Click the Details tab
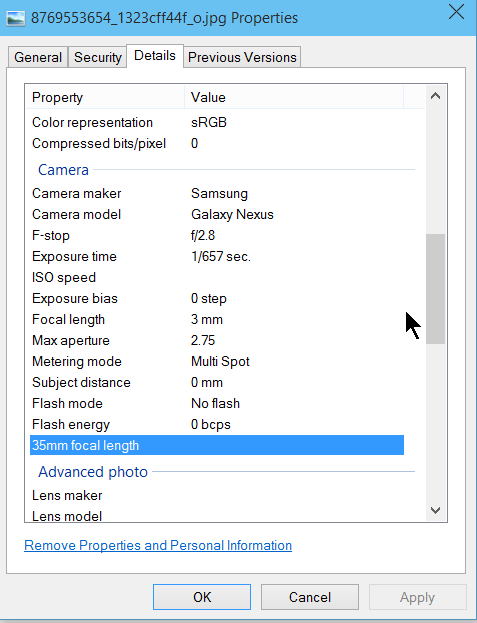Viewport: 477px width, 623px height. pos(155,56)
